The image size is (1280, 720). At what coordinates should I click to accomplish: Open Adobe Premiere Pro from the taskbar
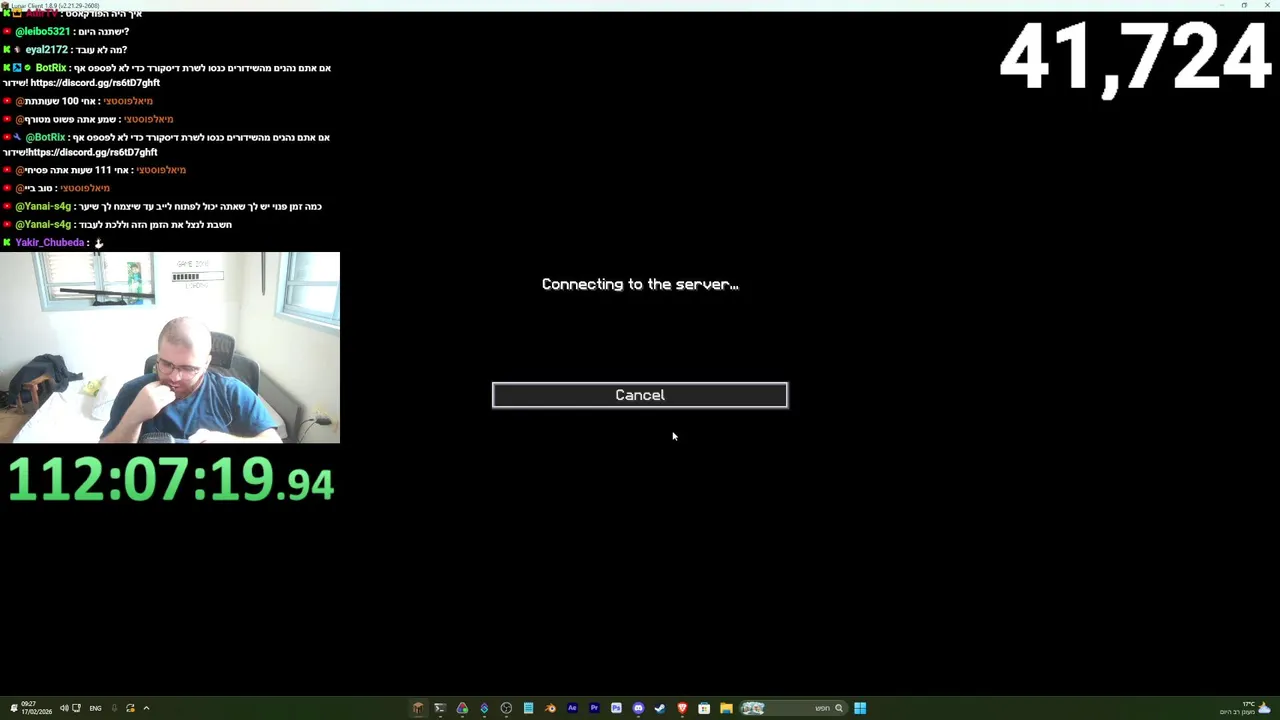(594, 708)
